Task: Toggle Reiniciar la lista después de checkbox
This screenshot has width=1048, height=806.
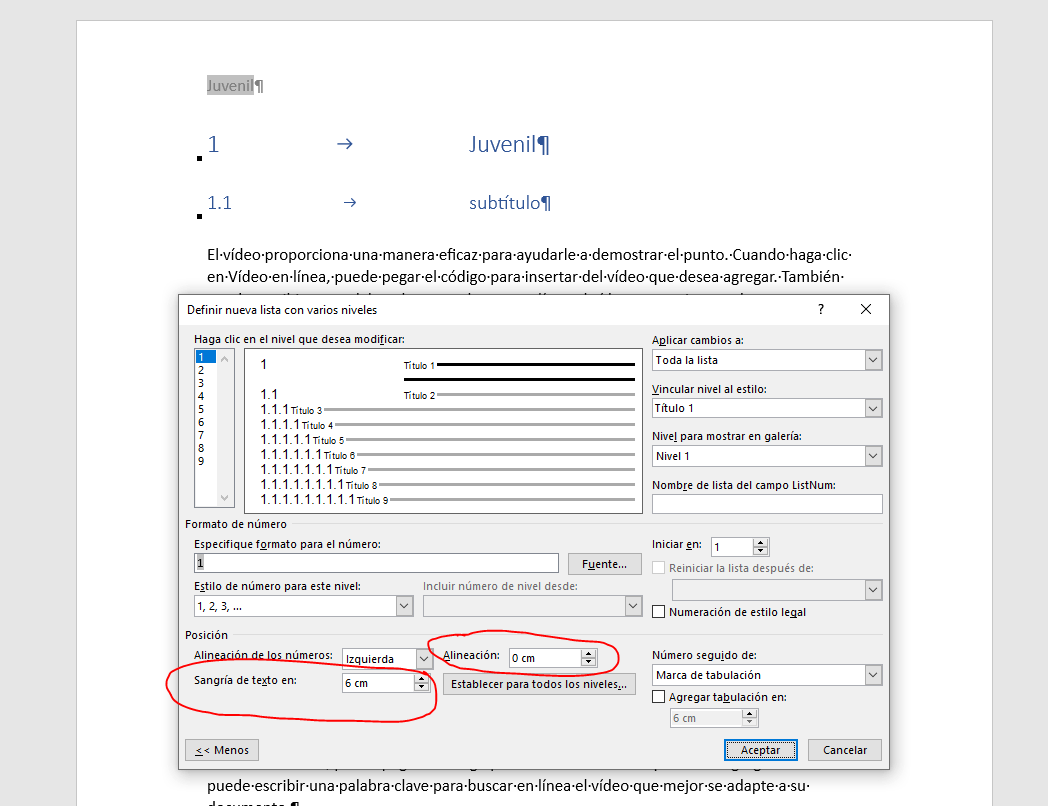Action: (x=658, y=568)
